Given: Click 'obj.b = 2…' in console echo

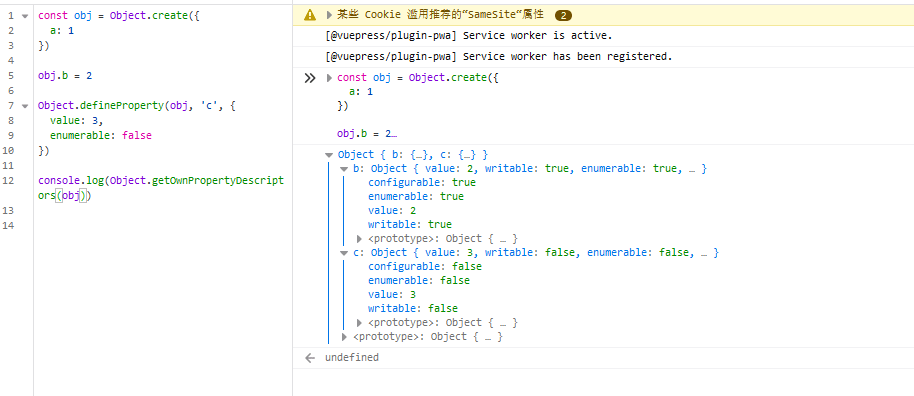Looking at the screenshot, I should pyautogui.click(x=367, y=134).
